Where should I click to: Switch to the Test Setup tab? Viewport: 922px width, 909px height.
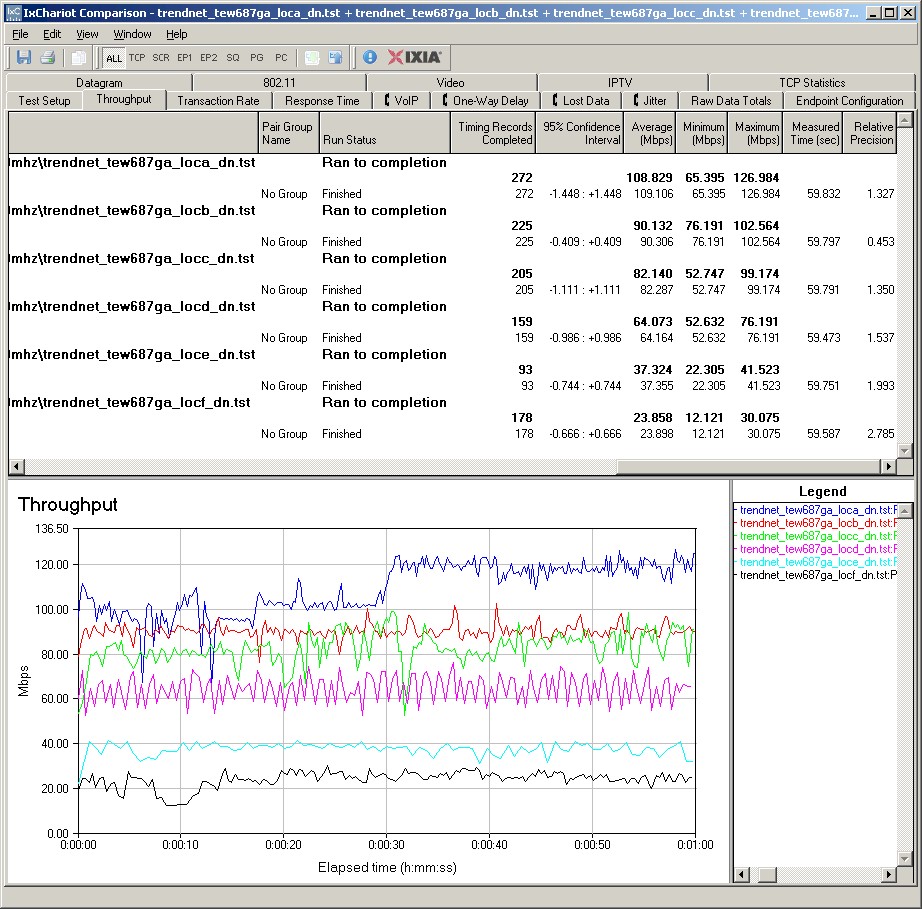(44, 101)
